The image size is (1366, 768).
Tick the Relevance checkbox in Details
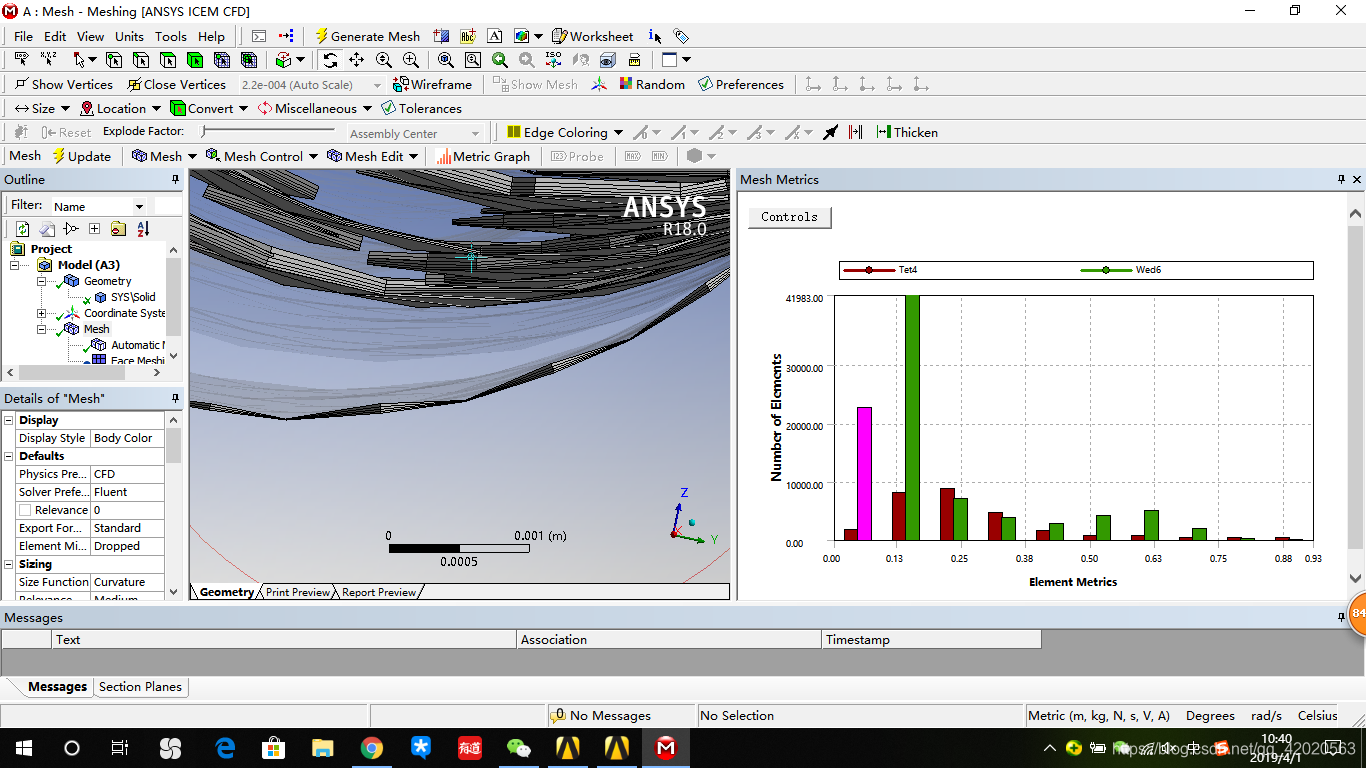25,510
